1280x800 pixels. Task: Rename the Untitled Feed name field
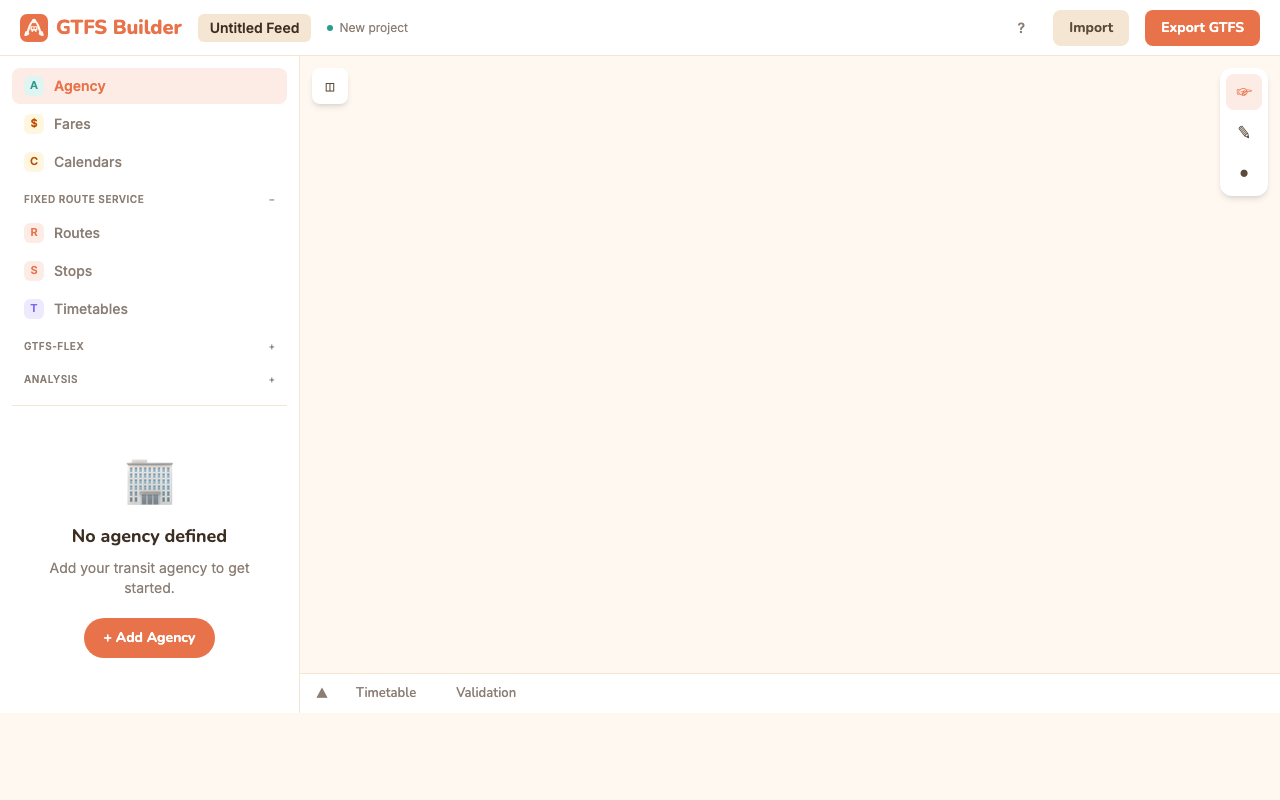coord(254,28)
